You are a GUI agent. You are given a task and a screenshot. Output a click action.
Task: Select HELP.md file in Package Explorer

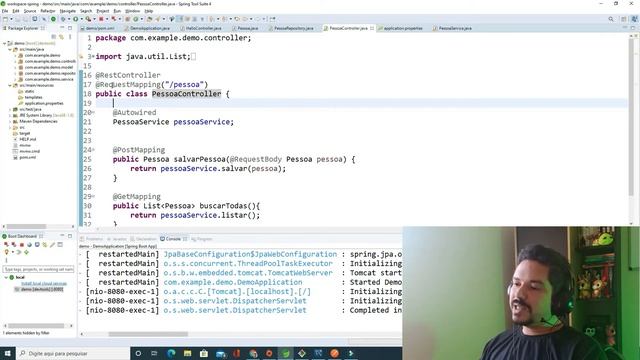coord(24,139)
